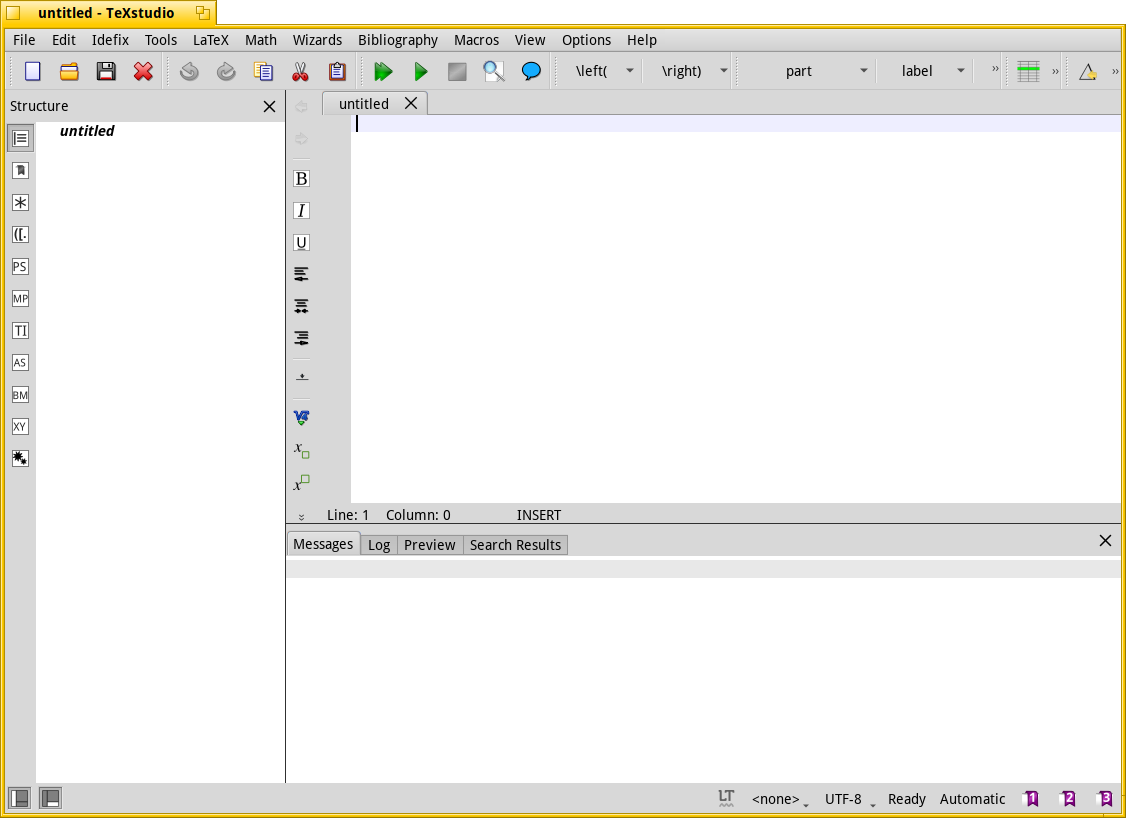Expand hidden table toolbar items

coord(1056,70)
